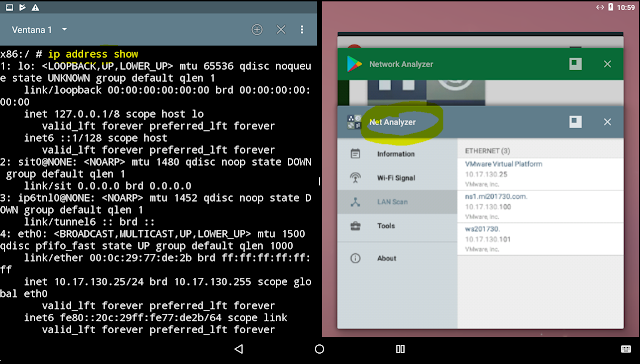Select the VMware Virtual Platform device entry
The image size is (640, 364).
click(x=540, y=174)
